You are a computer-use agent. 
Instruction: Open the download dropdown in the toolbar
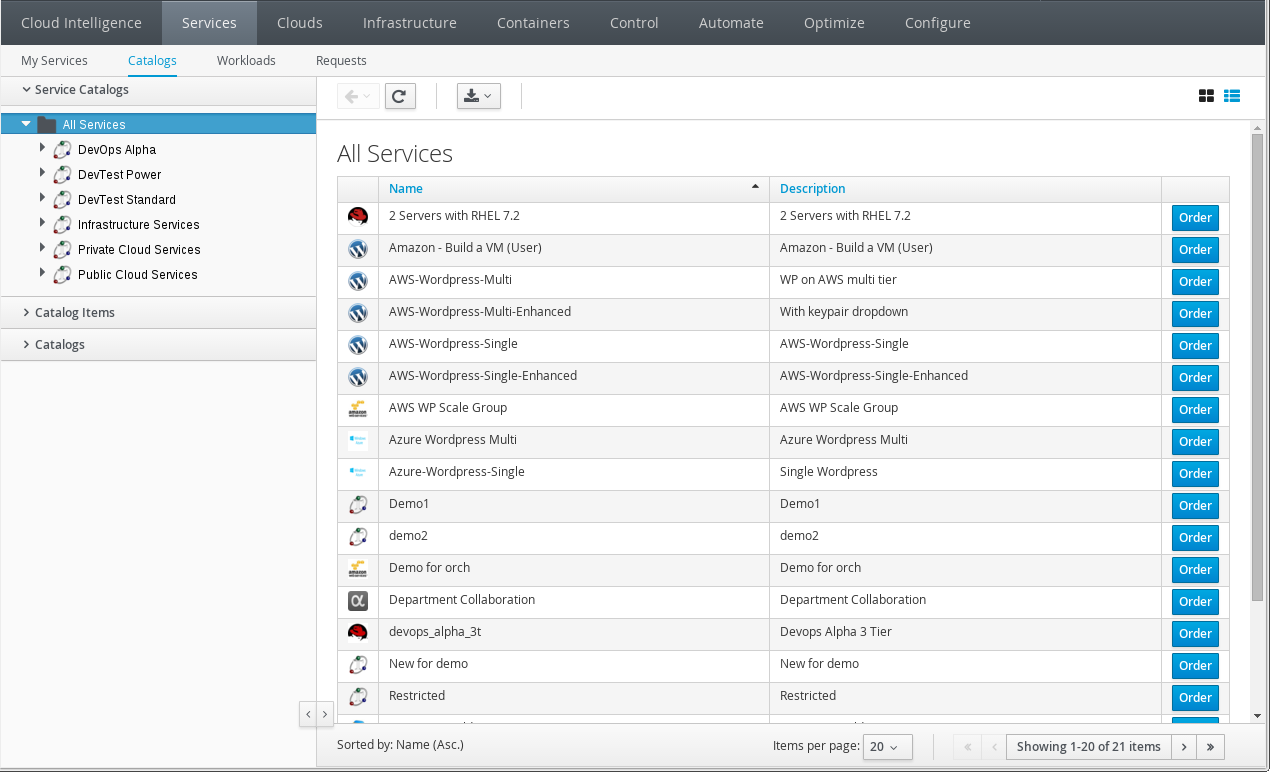click(478, 96)
